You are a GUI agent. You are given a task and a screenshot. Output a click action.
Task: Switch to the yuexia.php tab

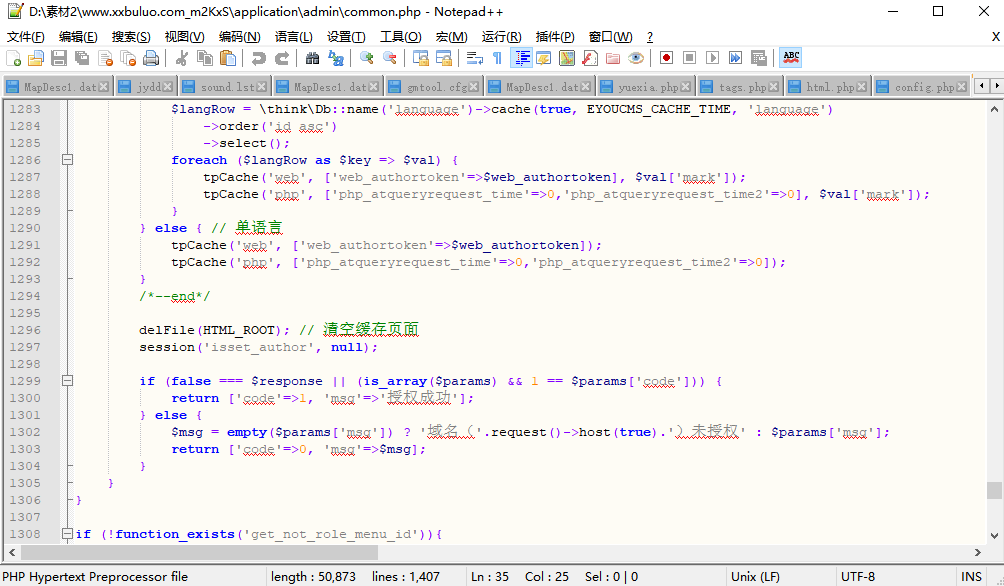[x=647, y=87]
